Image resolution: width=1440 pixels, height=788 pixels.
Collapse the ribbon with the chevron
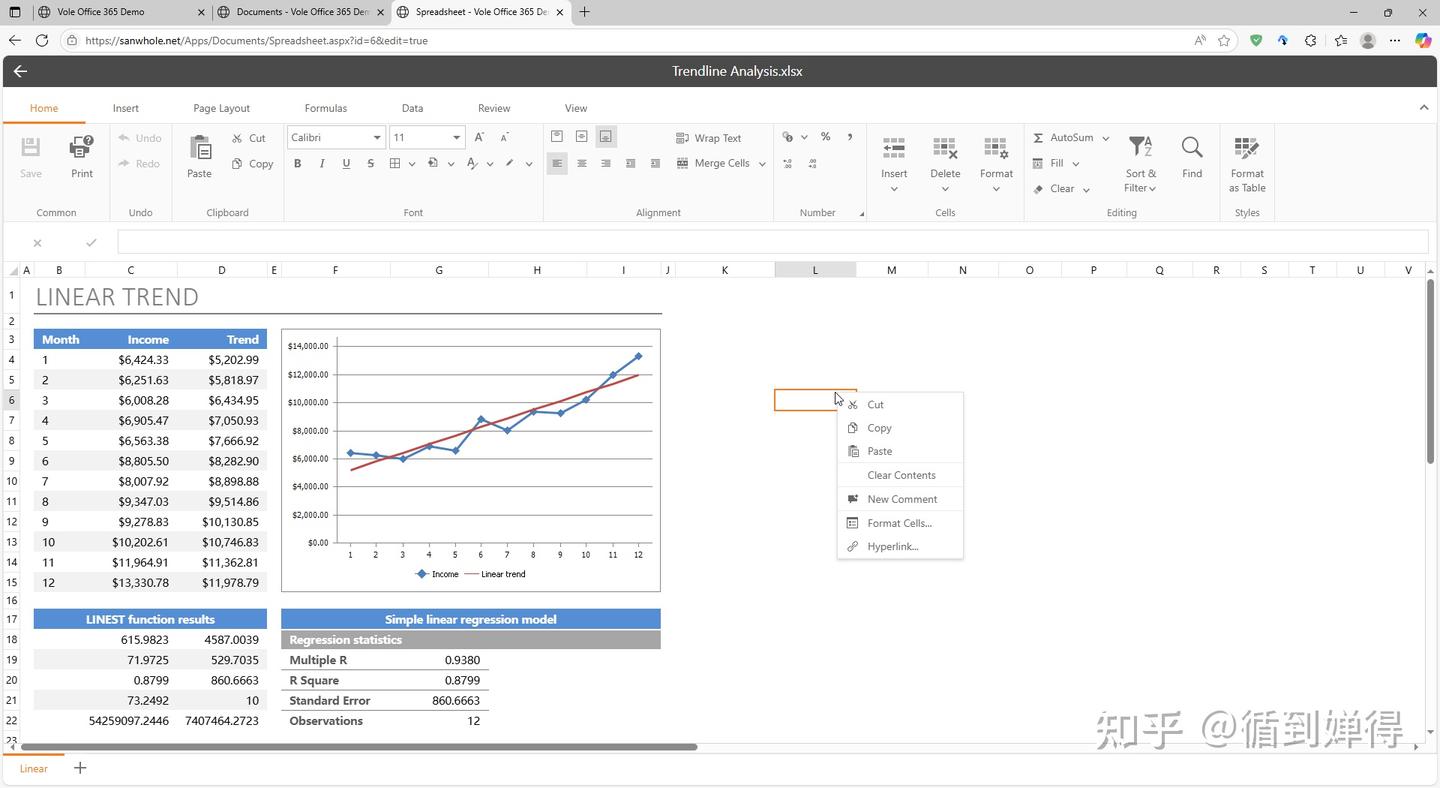tap(1424, 108)
